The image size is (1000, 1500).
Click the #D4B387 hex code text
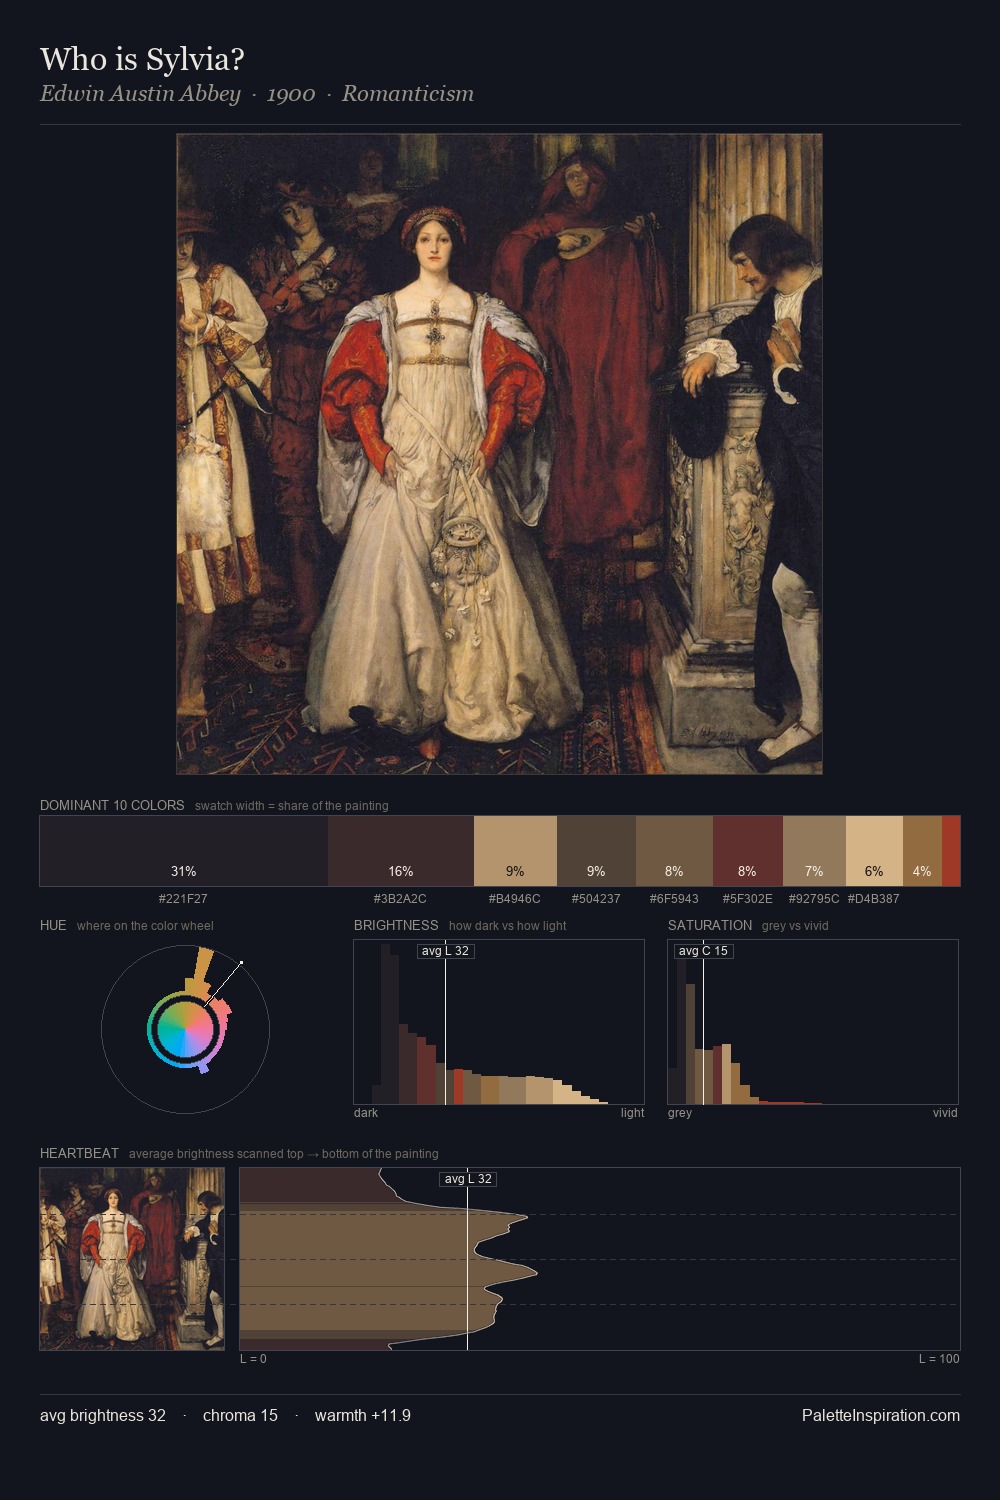point(873,899)
